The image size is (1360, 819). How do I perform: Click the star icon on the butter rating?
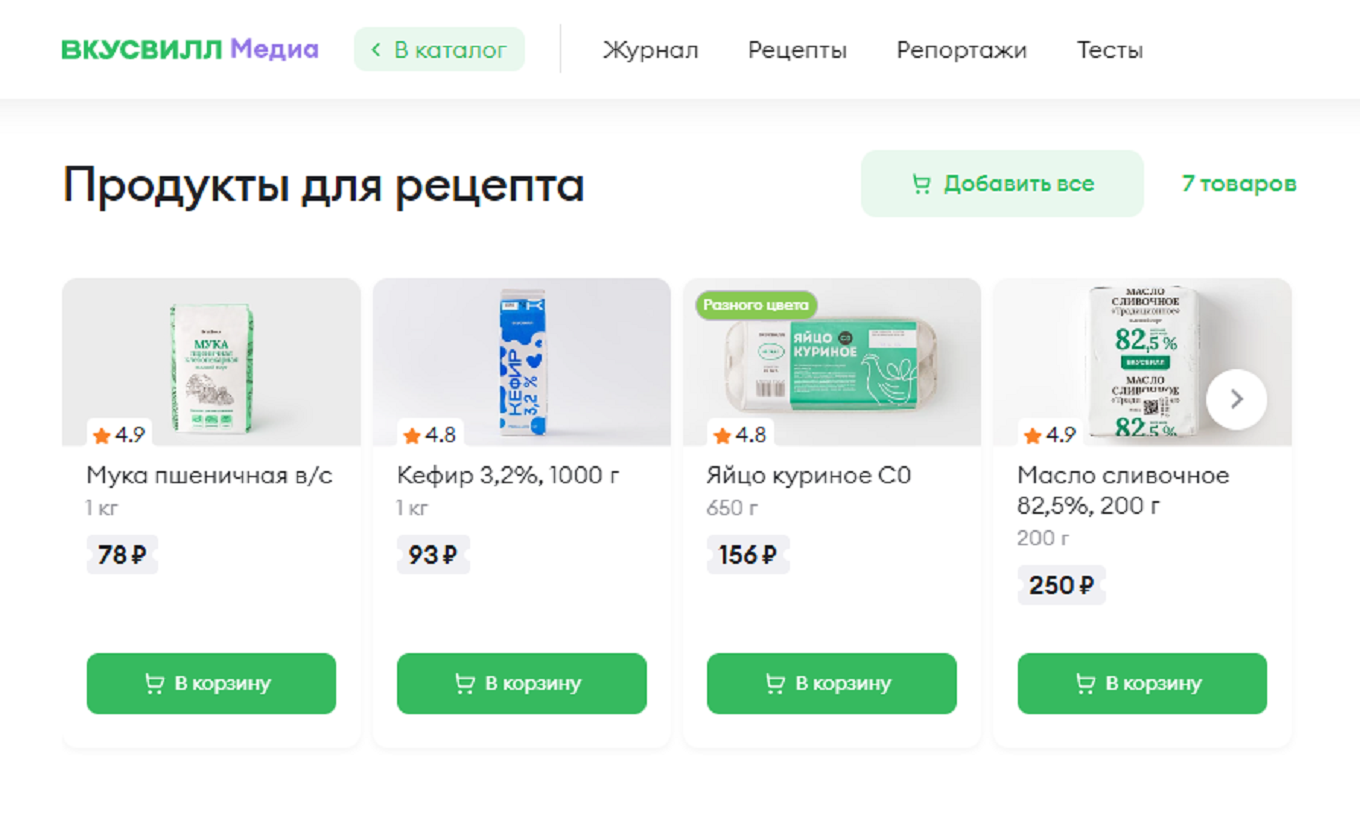(x=1032, y=435)
